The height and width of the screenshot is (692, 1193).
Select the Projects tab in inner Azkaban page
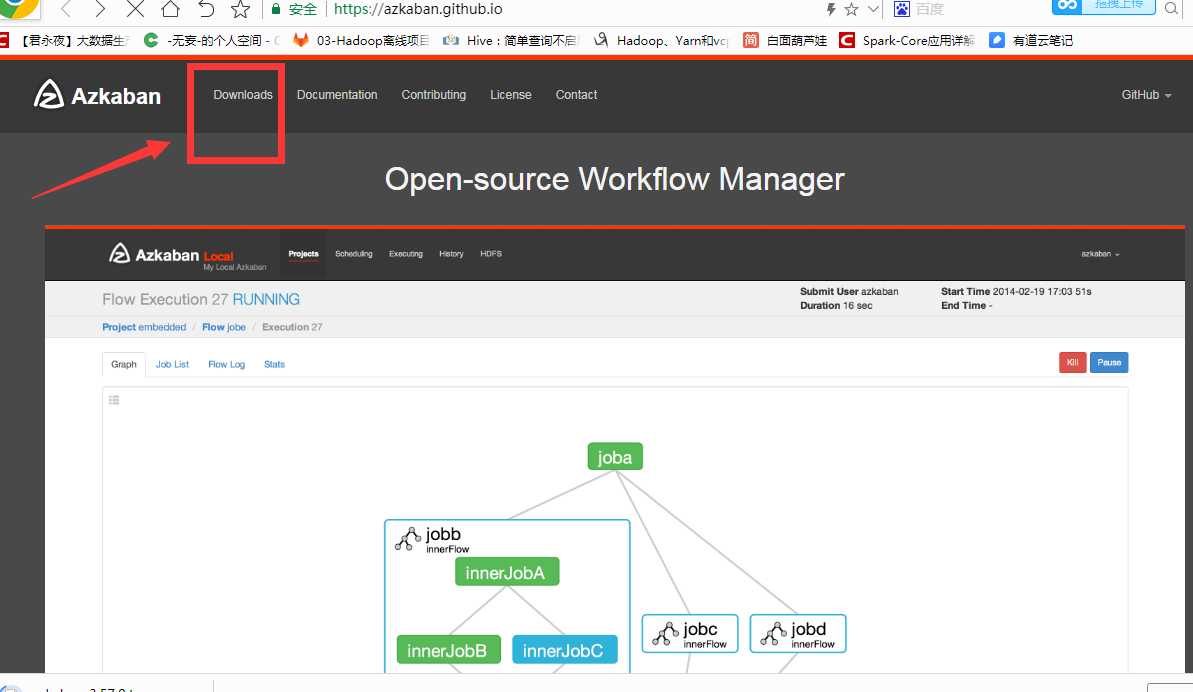pyautogui.click(x=304, y=254)
